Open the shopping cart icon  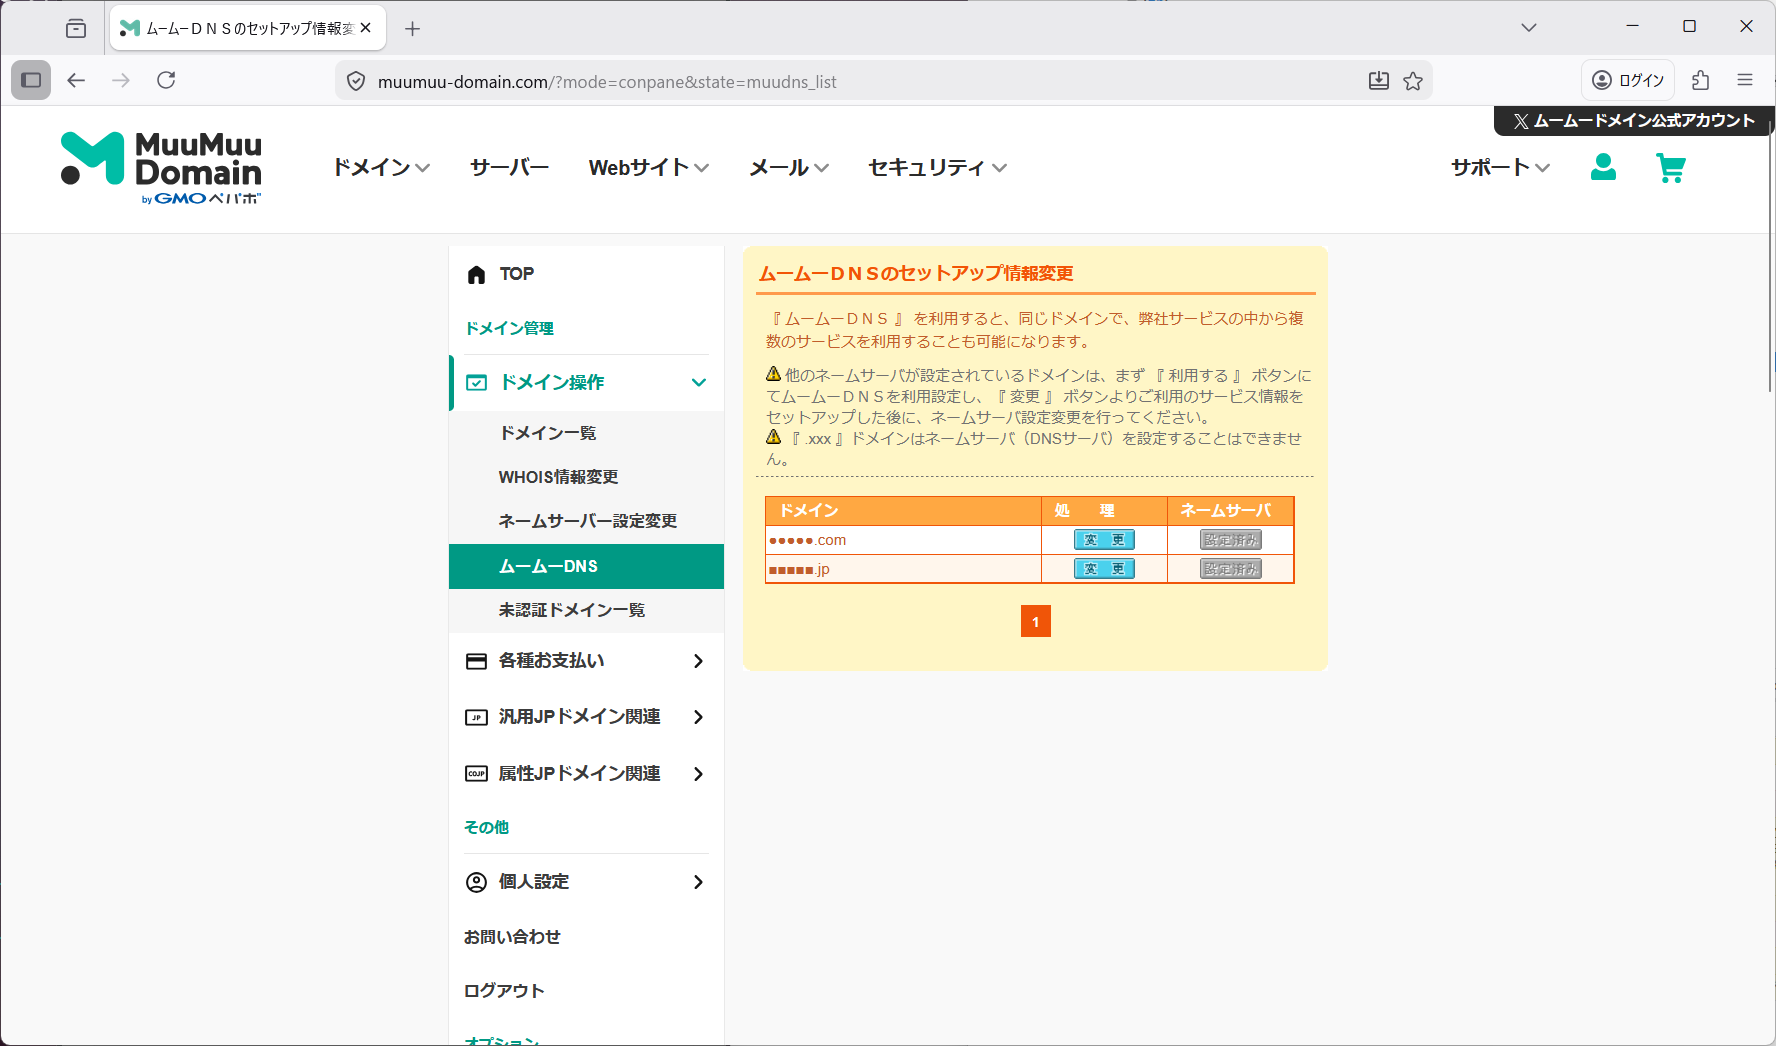[x=1671, y=167]
